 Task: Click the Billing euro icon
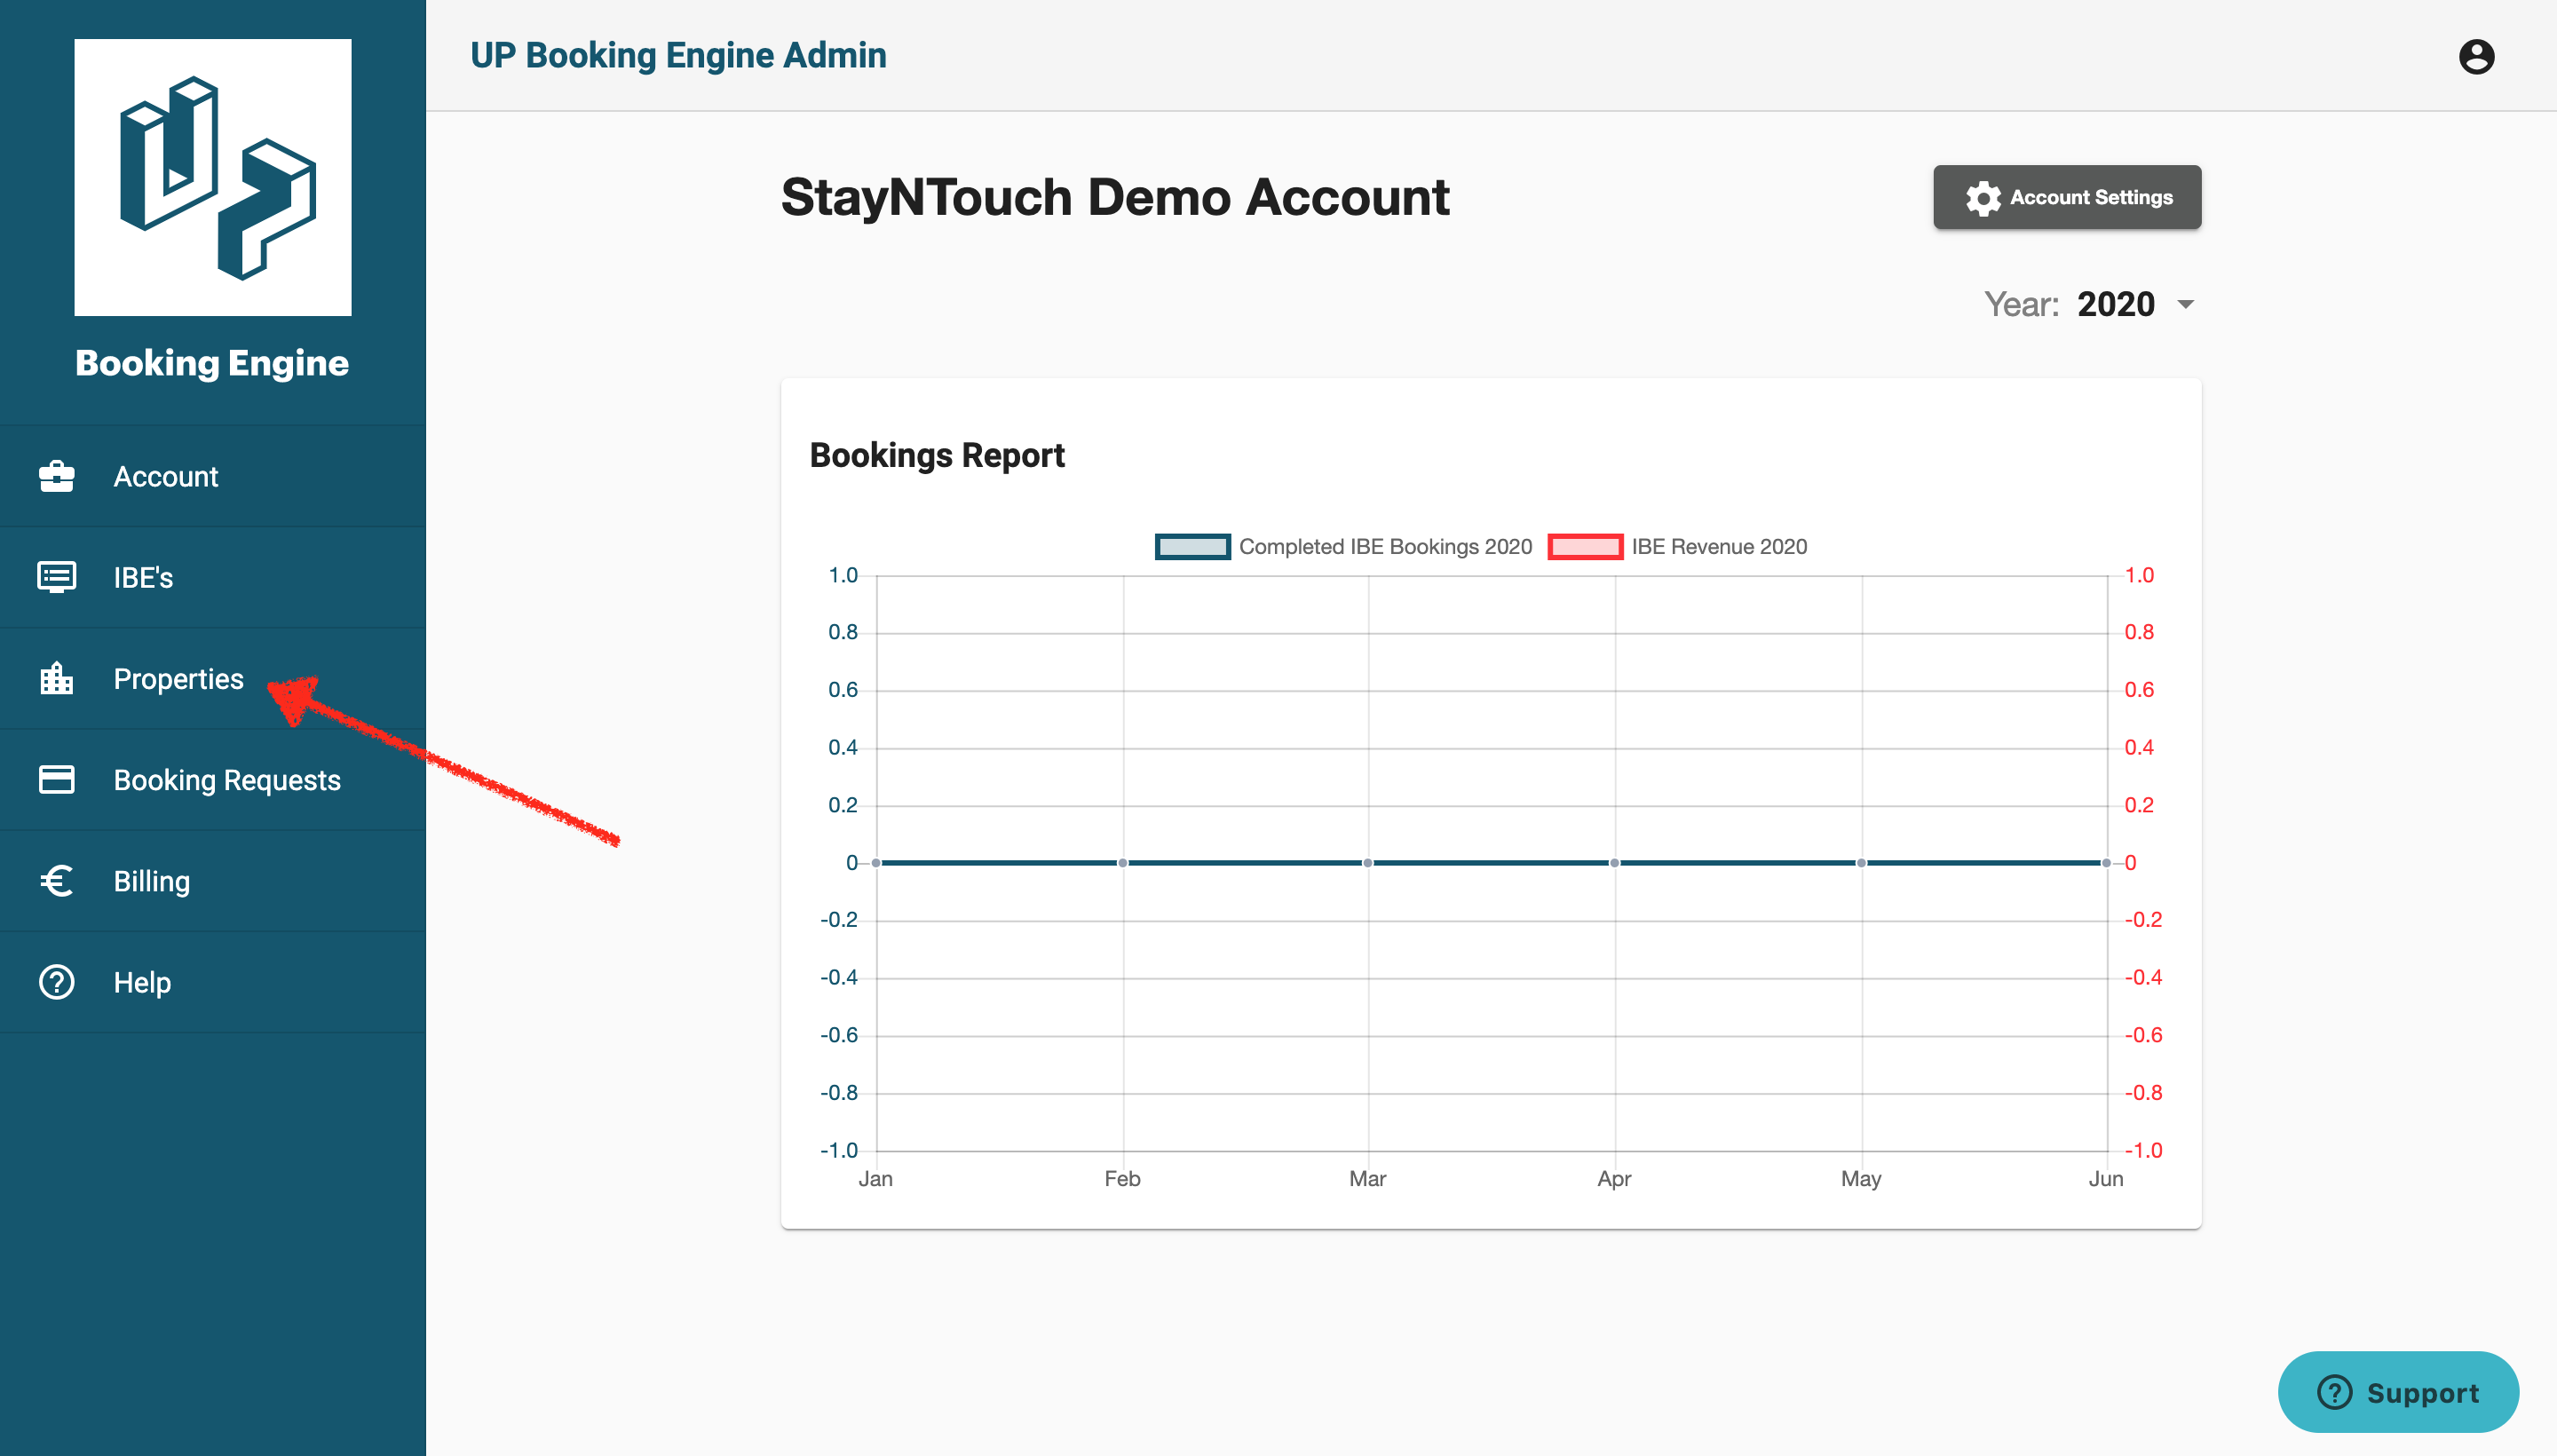tap(56, 880)
